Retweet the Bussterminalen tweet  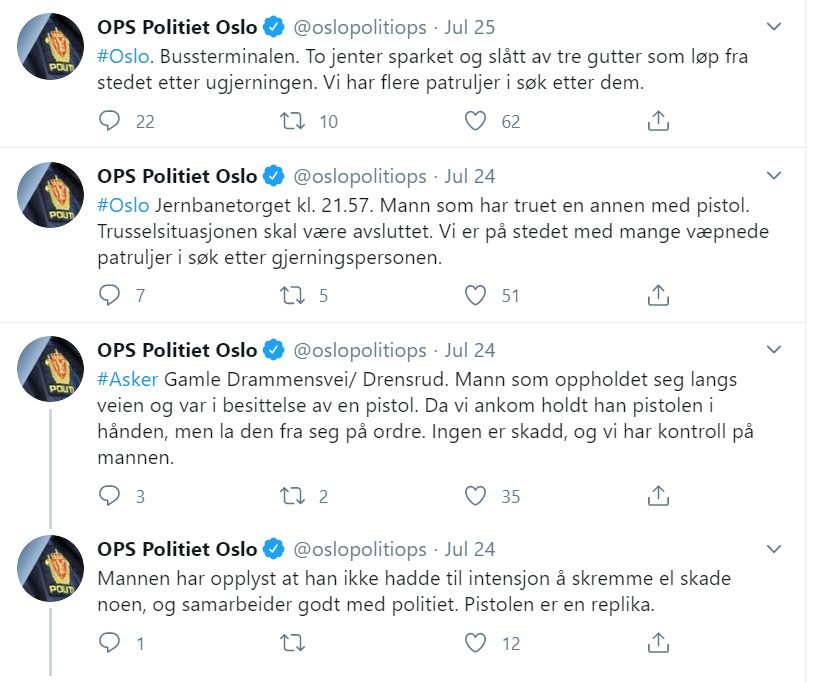click(x=294, y=121)
